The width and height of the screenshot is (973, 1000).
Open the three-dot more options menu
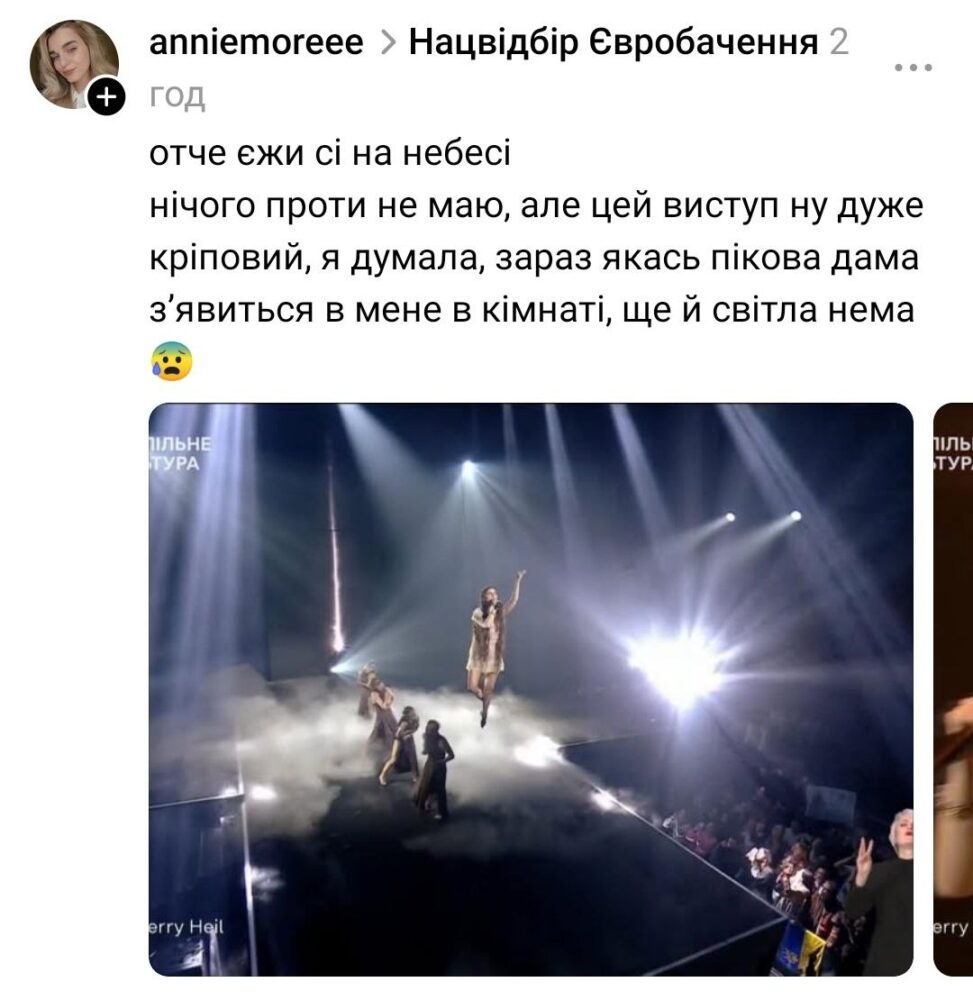pos(913,67)
